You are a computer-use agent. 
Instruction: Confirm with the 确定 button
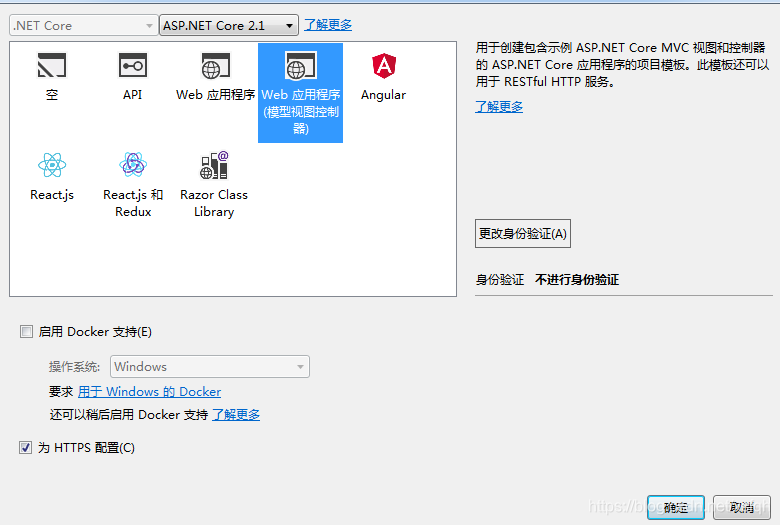pyautogui.click(x=676, y=507)
